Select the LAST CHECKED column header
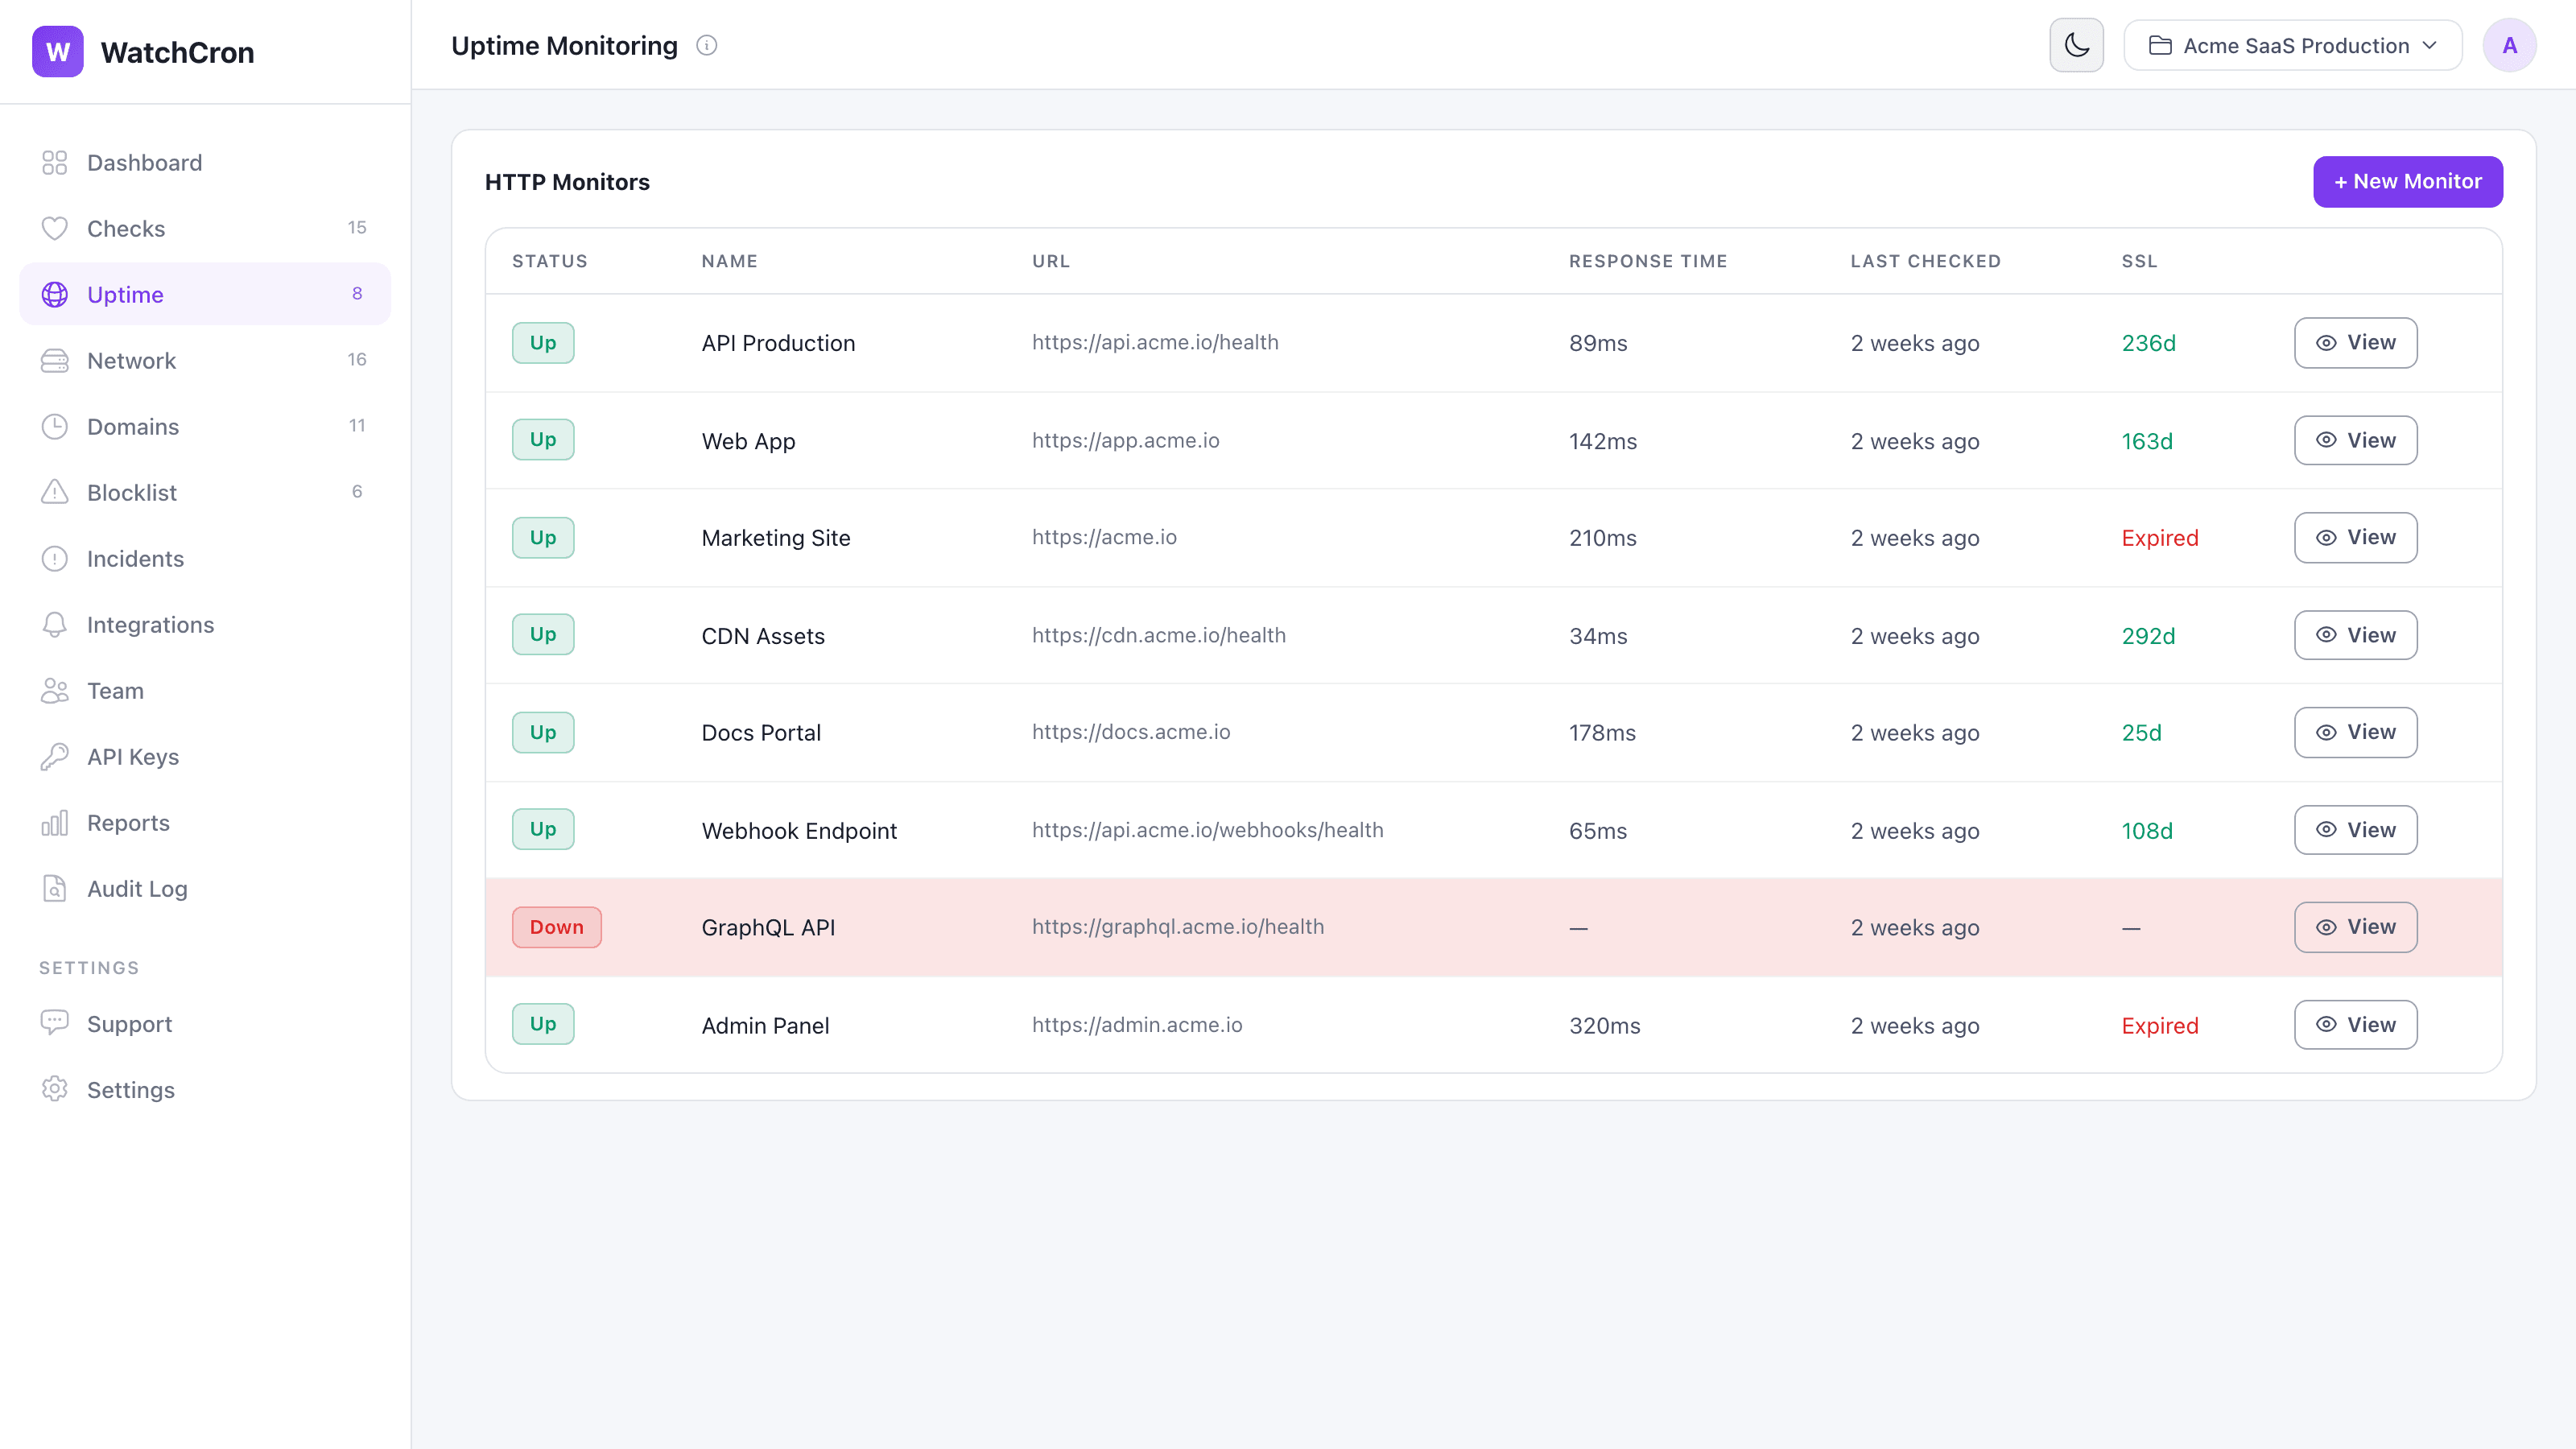Image resolution: width=2576 pixels, height=1449 pixels. tap(1925, 262)
